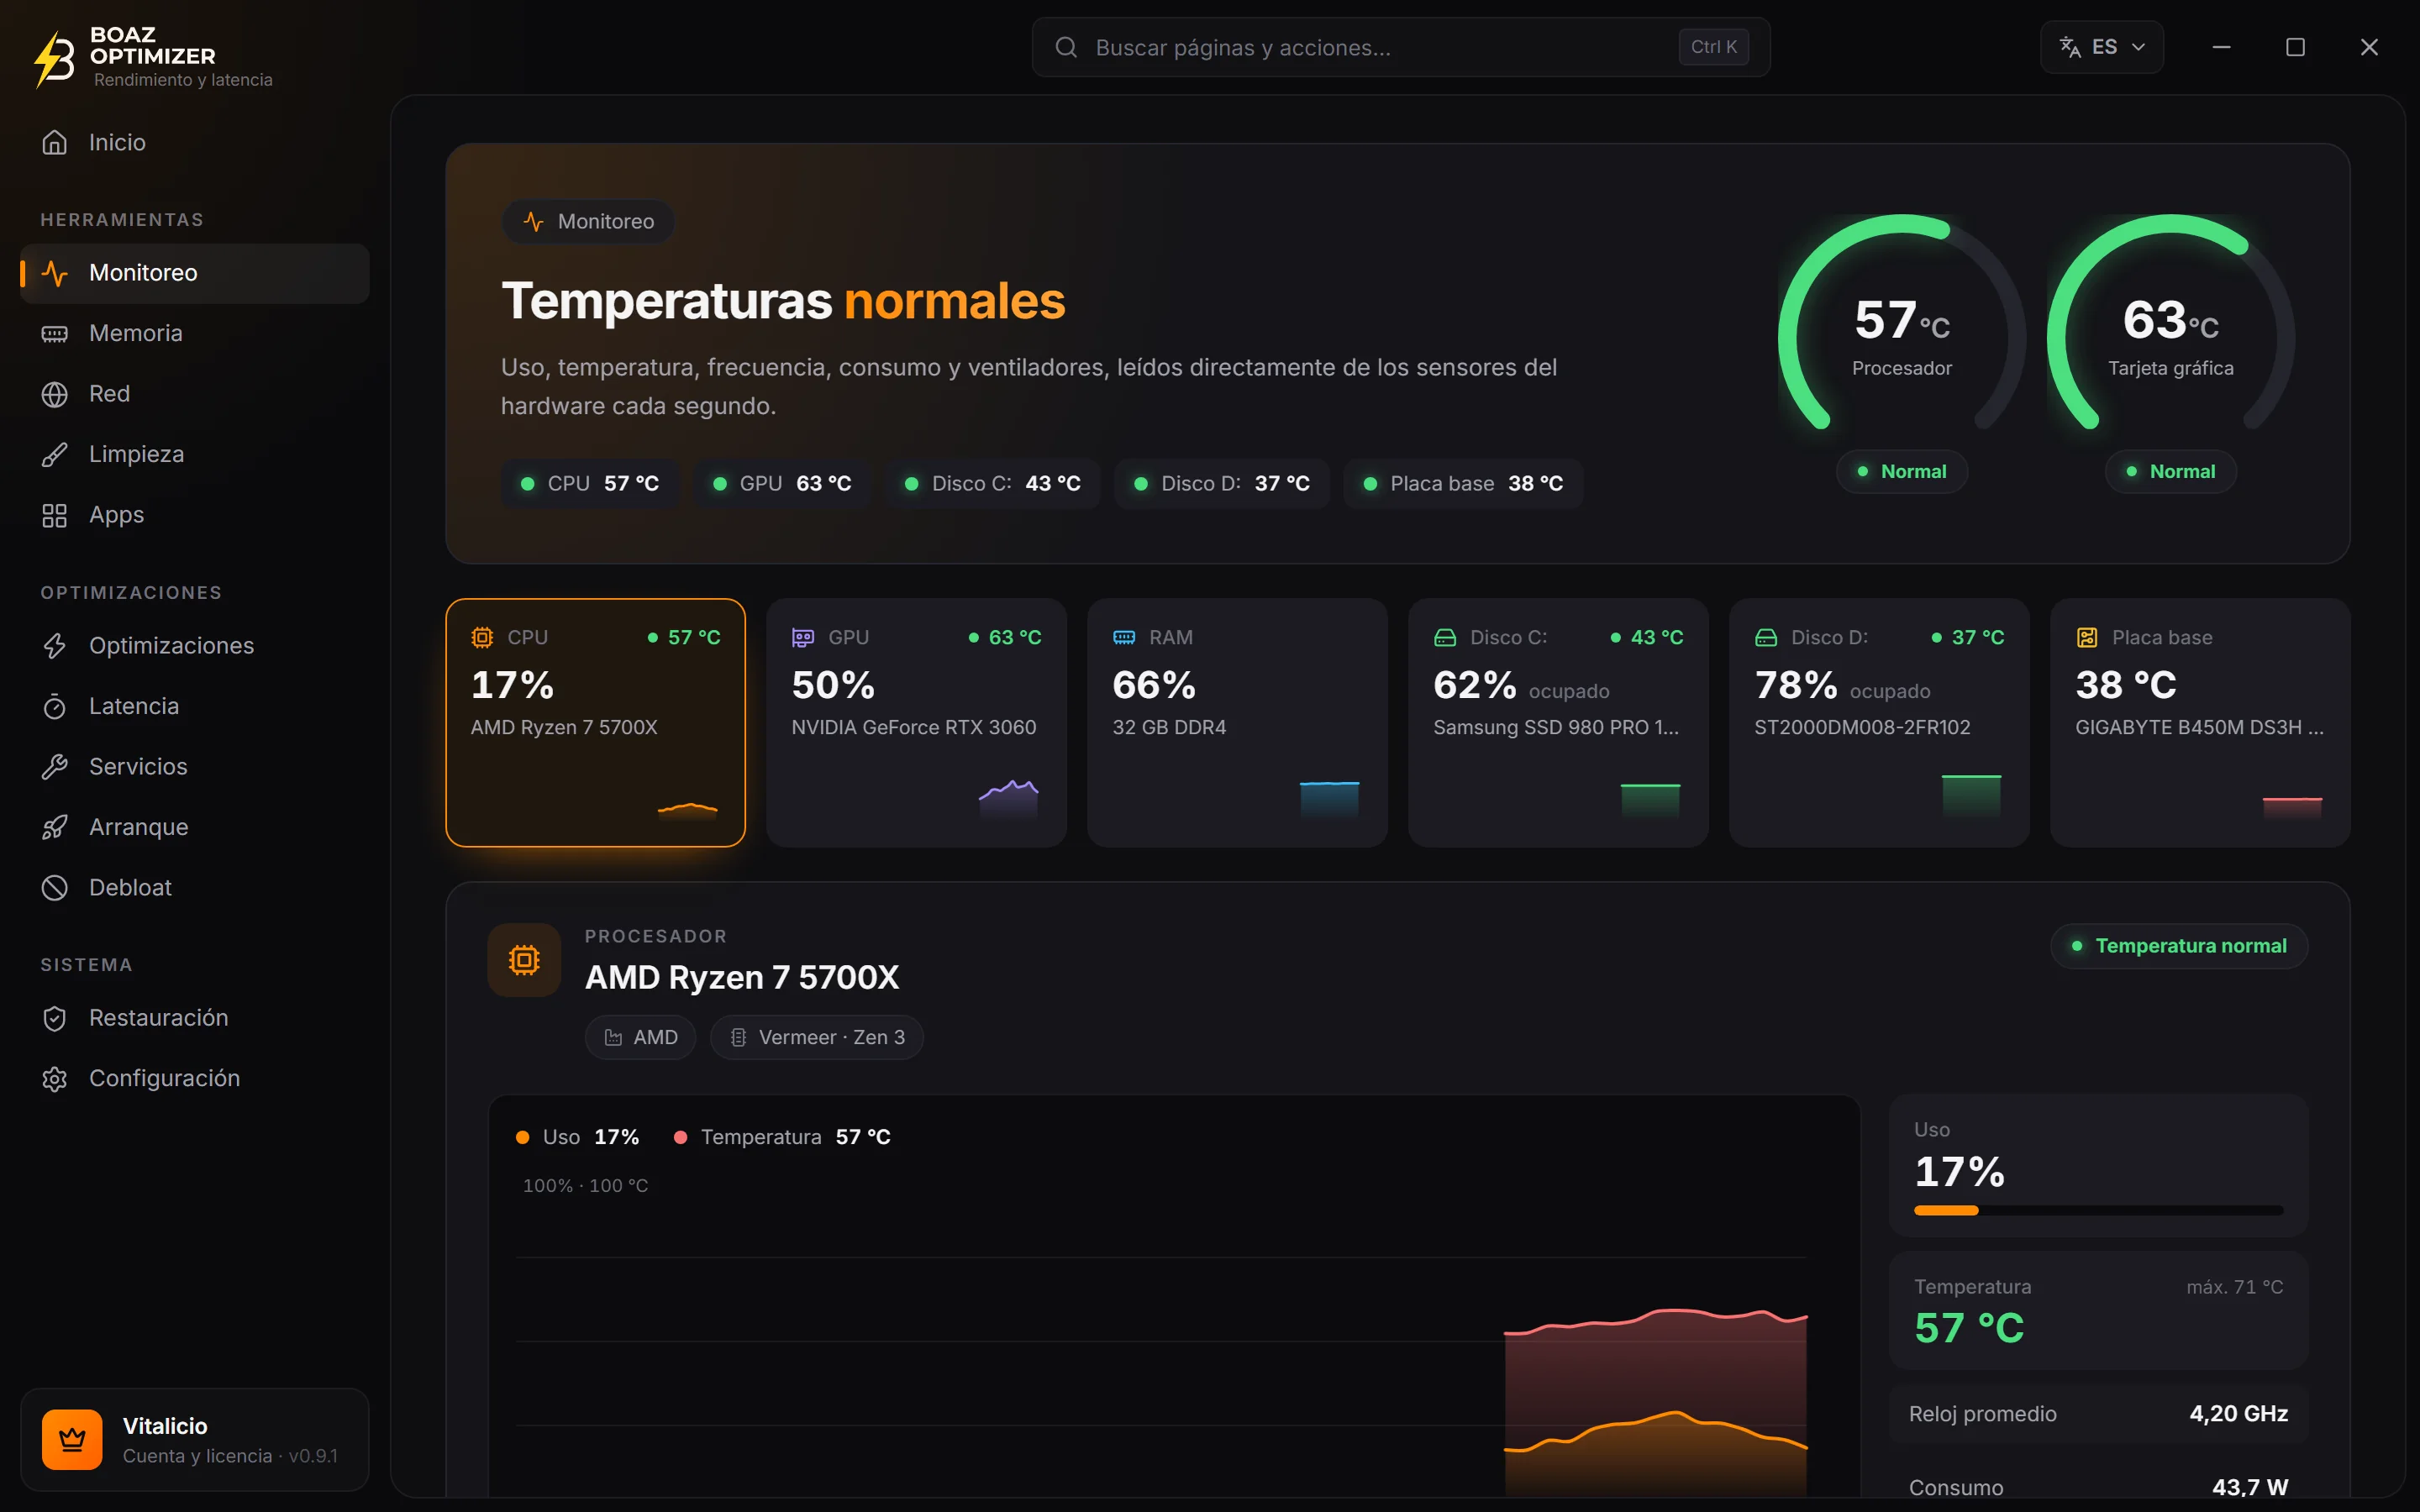This screenshot has height=1512, width=2420.
Task: Open the ES language dropdown
Action: point(2102,47)
